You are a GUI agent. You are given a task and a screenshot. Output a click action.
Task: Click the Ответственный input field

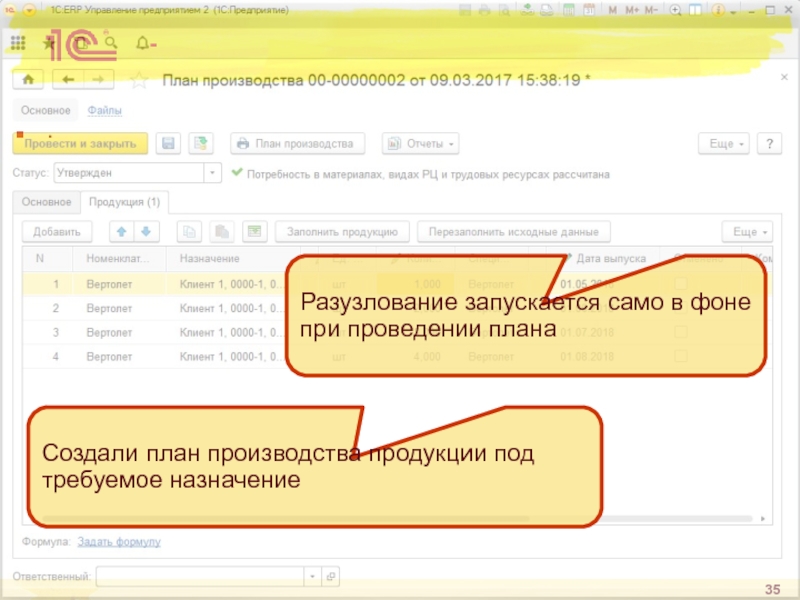pos(200,577)
